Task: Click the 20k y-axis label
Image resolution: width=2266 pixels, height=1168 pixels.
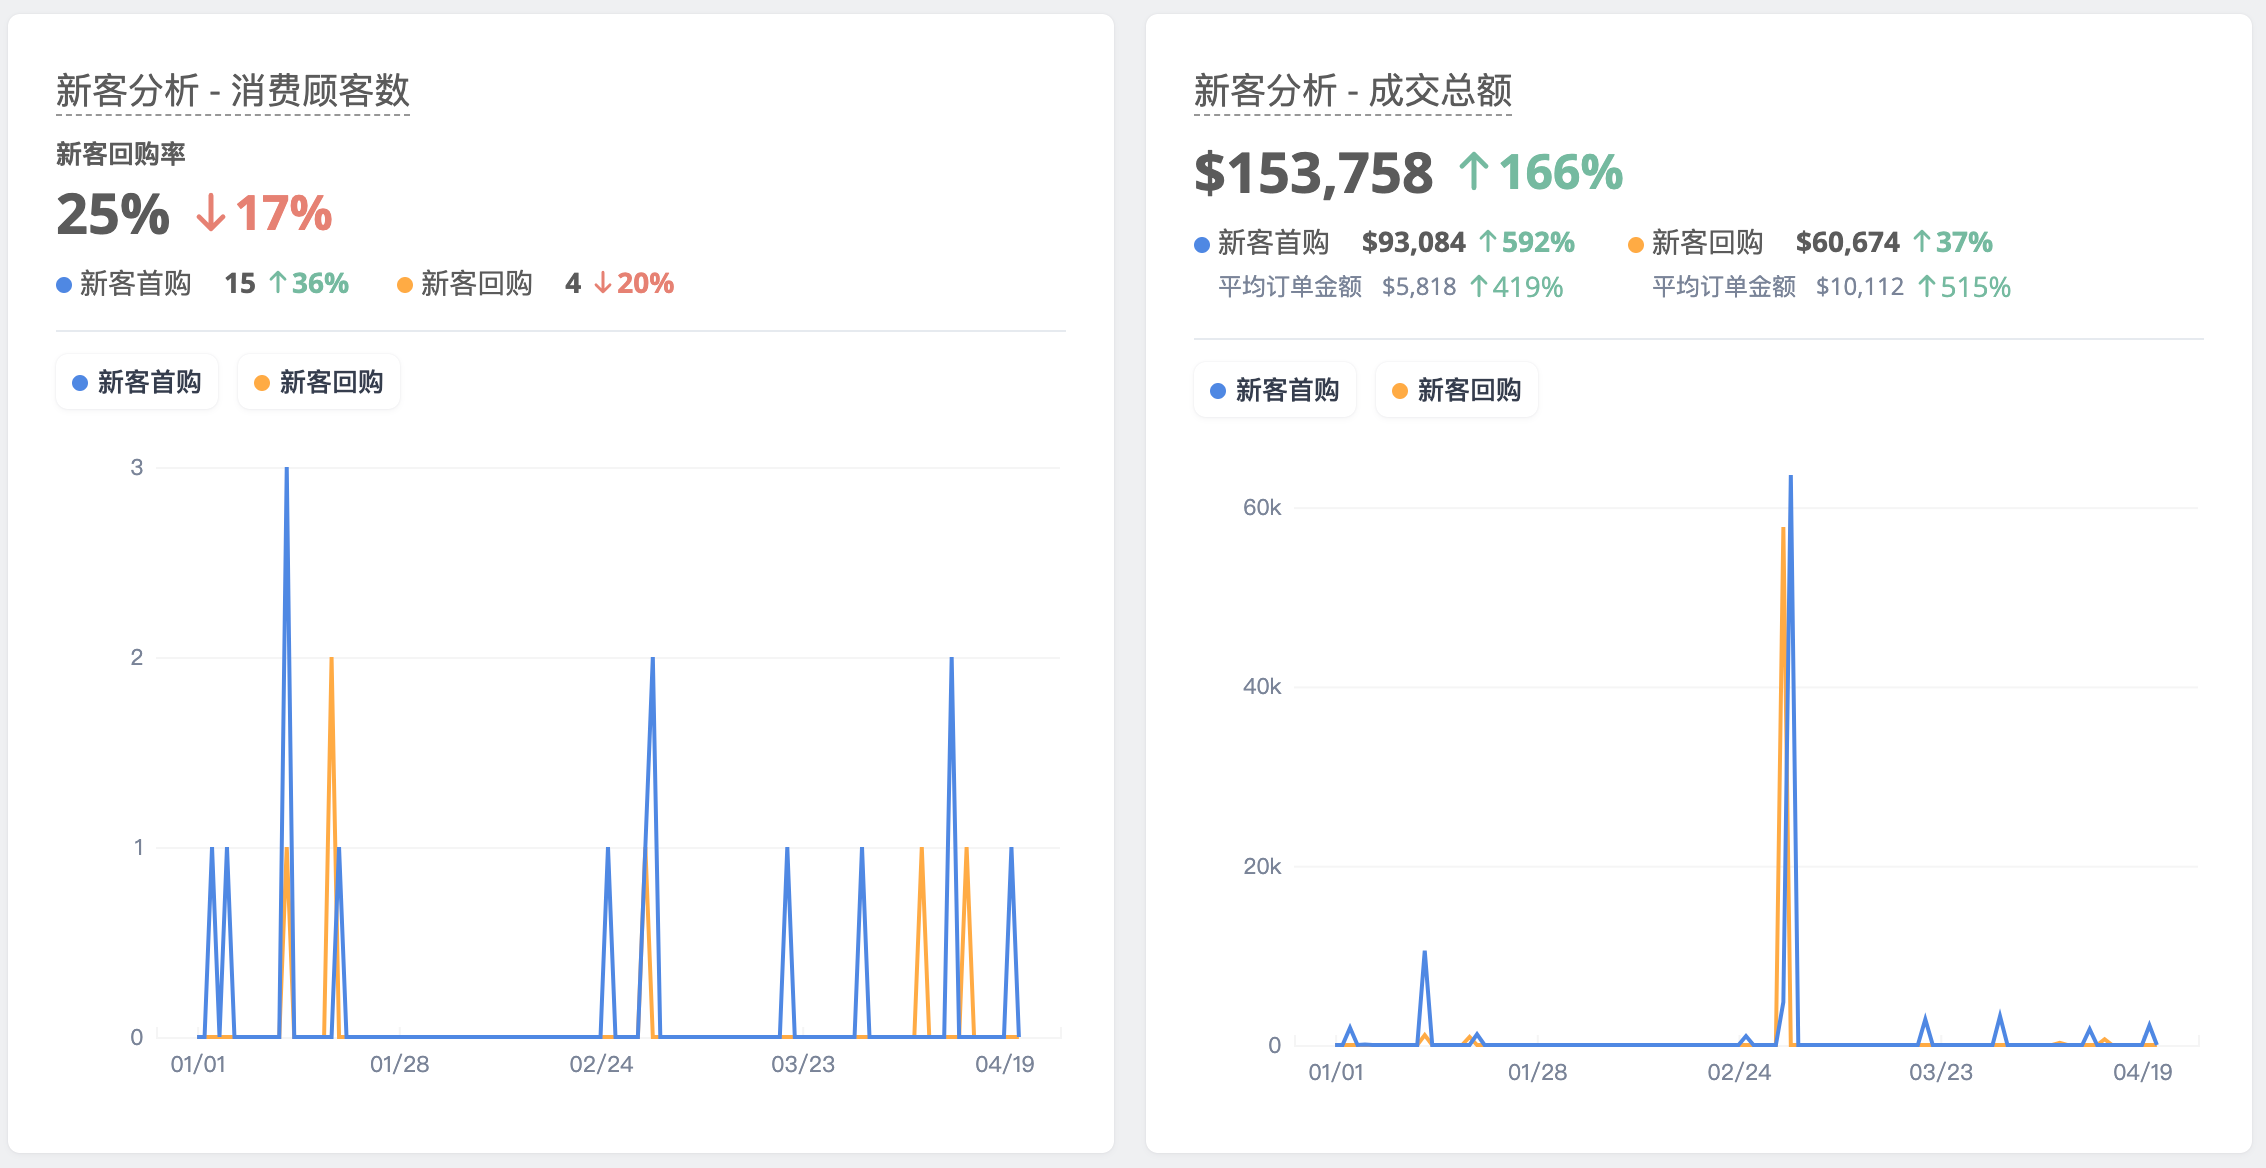Action: click(x=1262, y=867)
